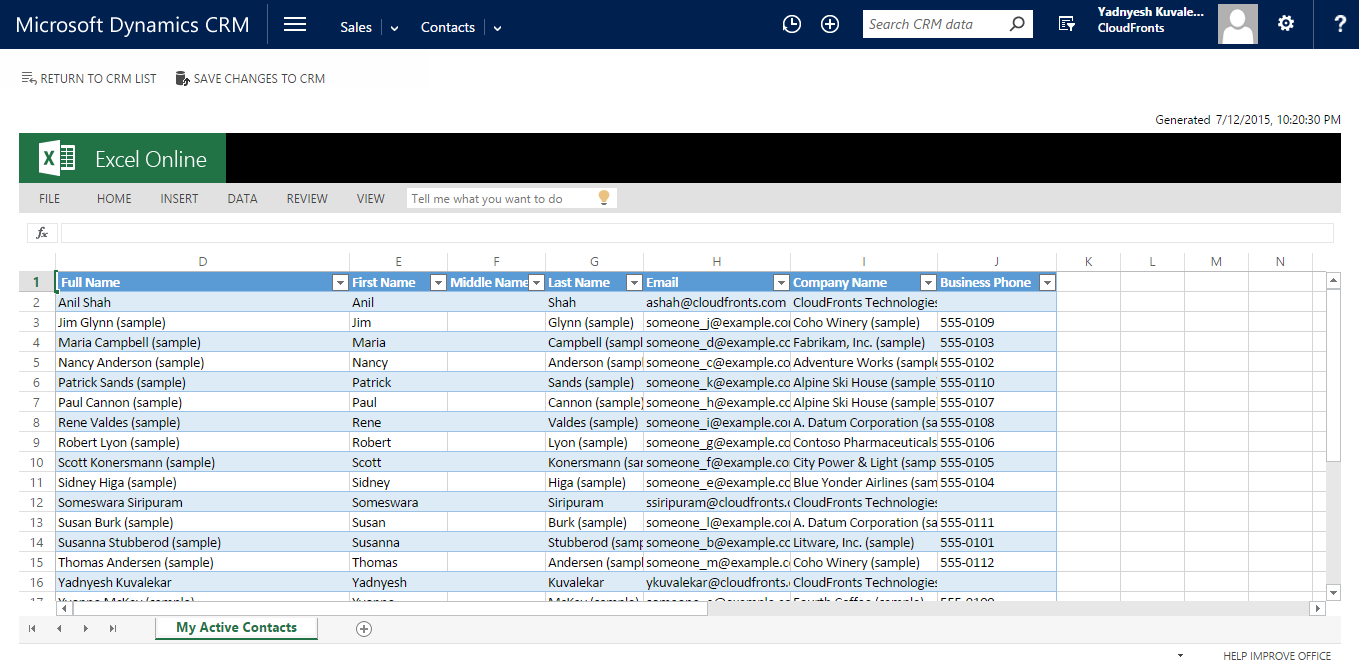The height and width of the screenshot is (666, 1359).
Task: Select the Maria Campbell (sample) cell
Action: click(x=203, y=342)
